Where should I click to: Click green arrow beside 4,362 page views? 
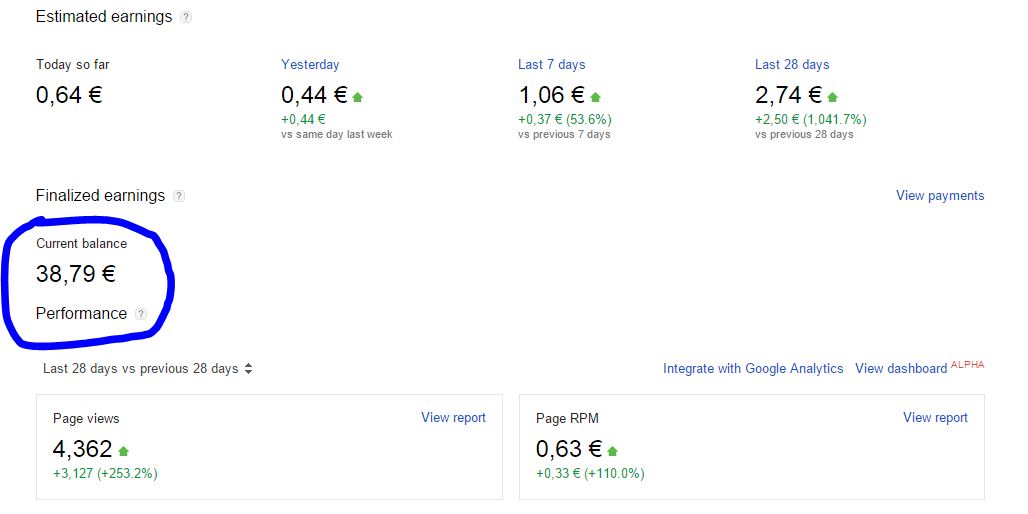[123, 451]
